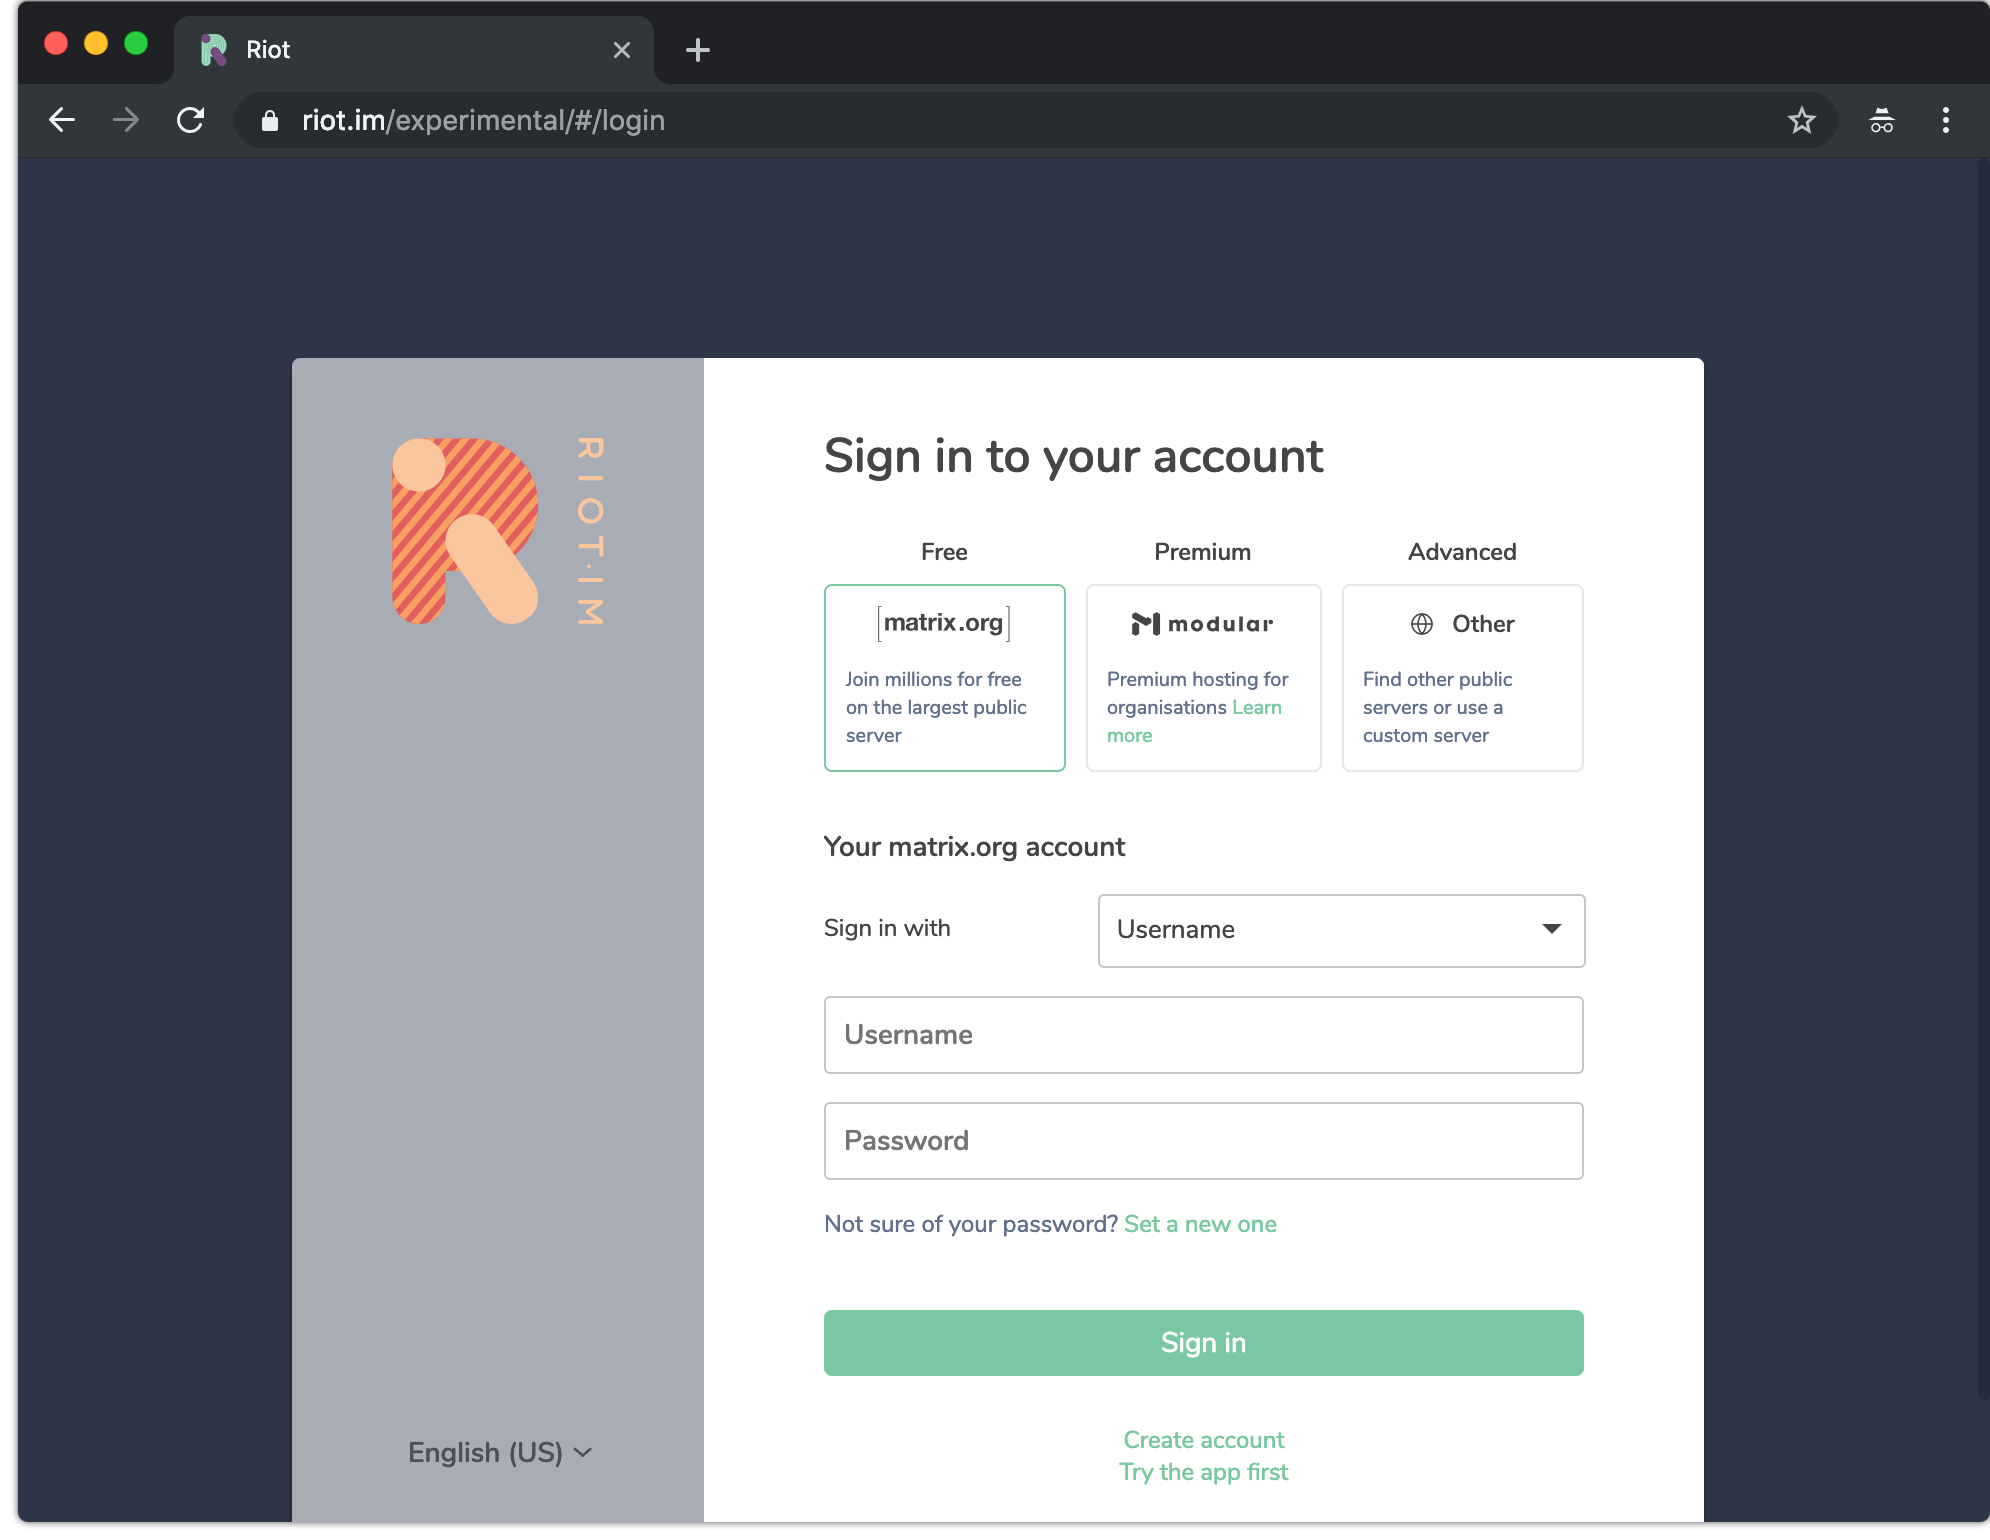This screenshot has width=1990, height=1540.
Task: Click the padlock site security icon
Action: pos(269,121)
